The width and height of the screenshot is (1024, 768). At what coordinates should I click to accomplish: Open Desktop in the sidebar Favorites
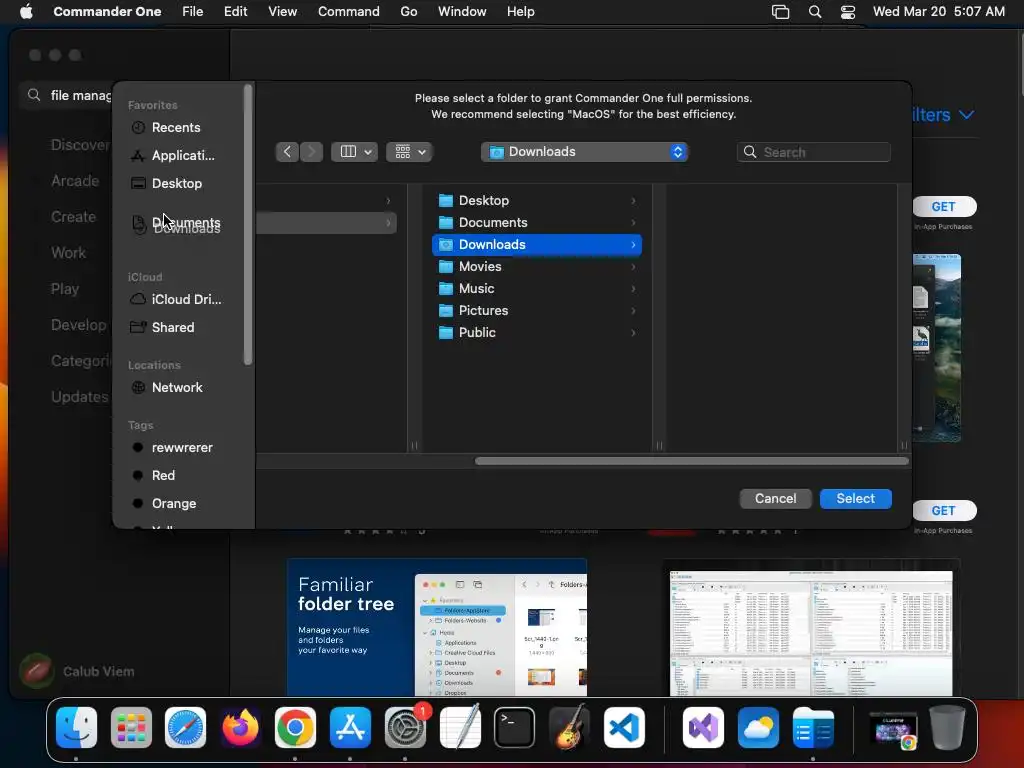177,184
